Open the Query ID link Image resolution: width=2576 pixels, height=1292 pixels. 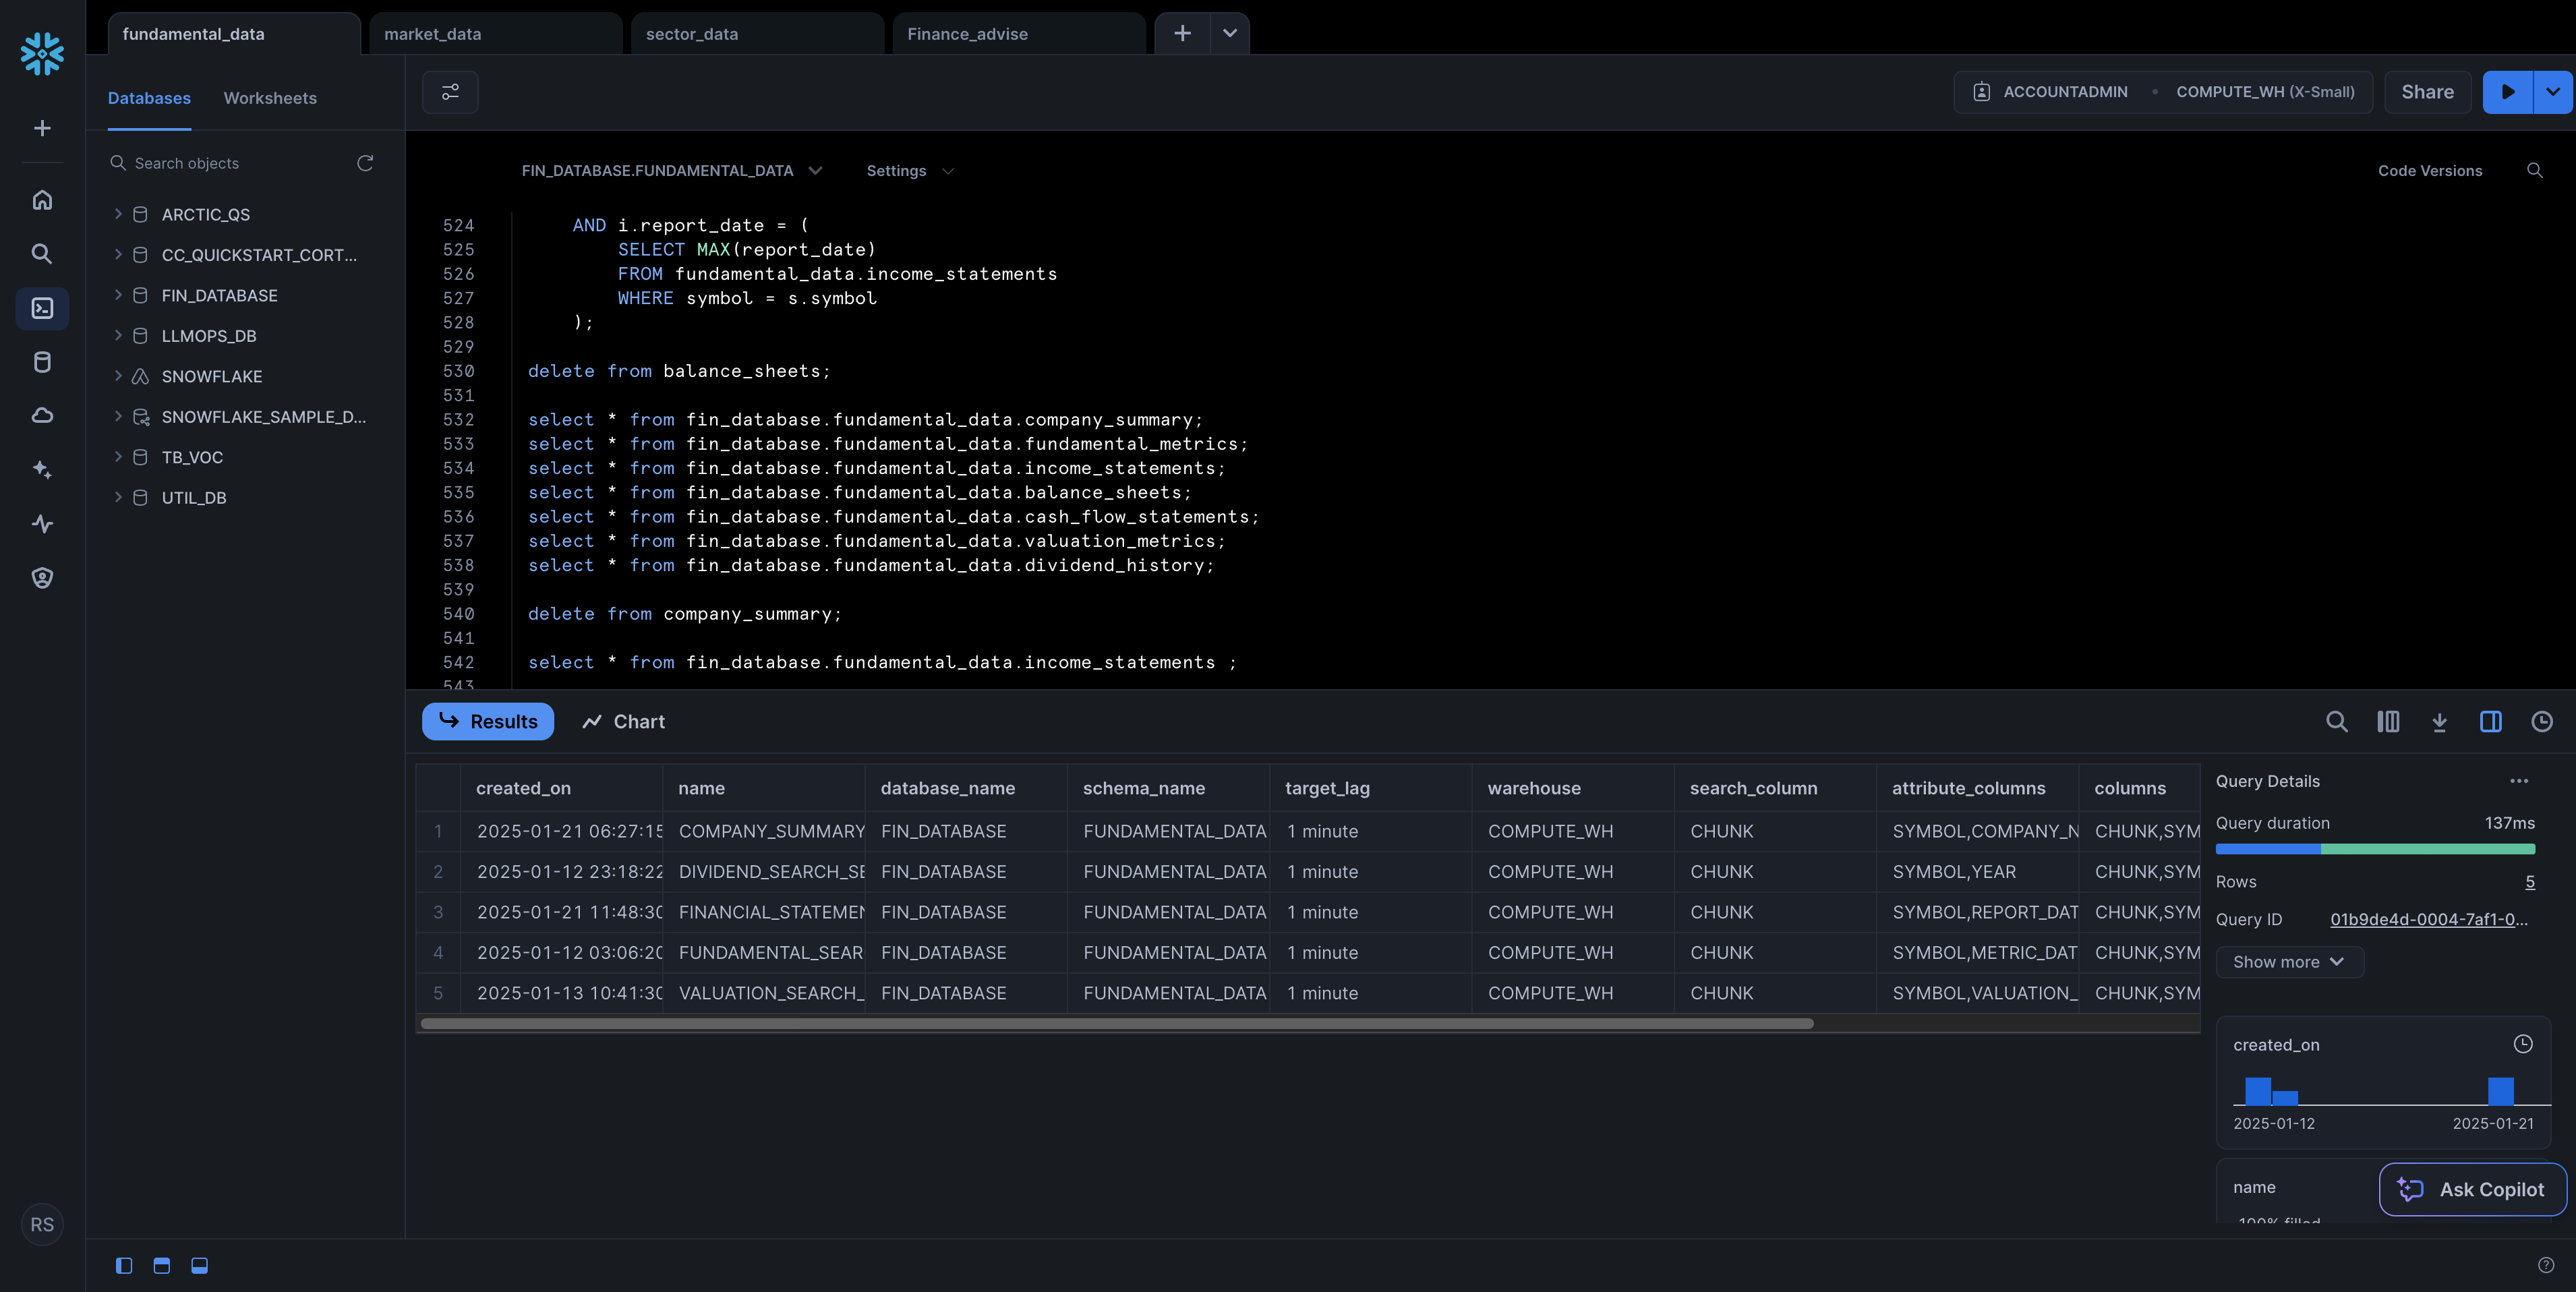coord(2428,920)
